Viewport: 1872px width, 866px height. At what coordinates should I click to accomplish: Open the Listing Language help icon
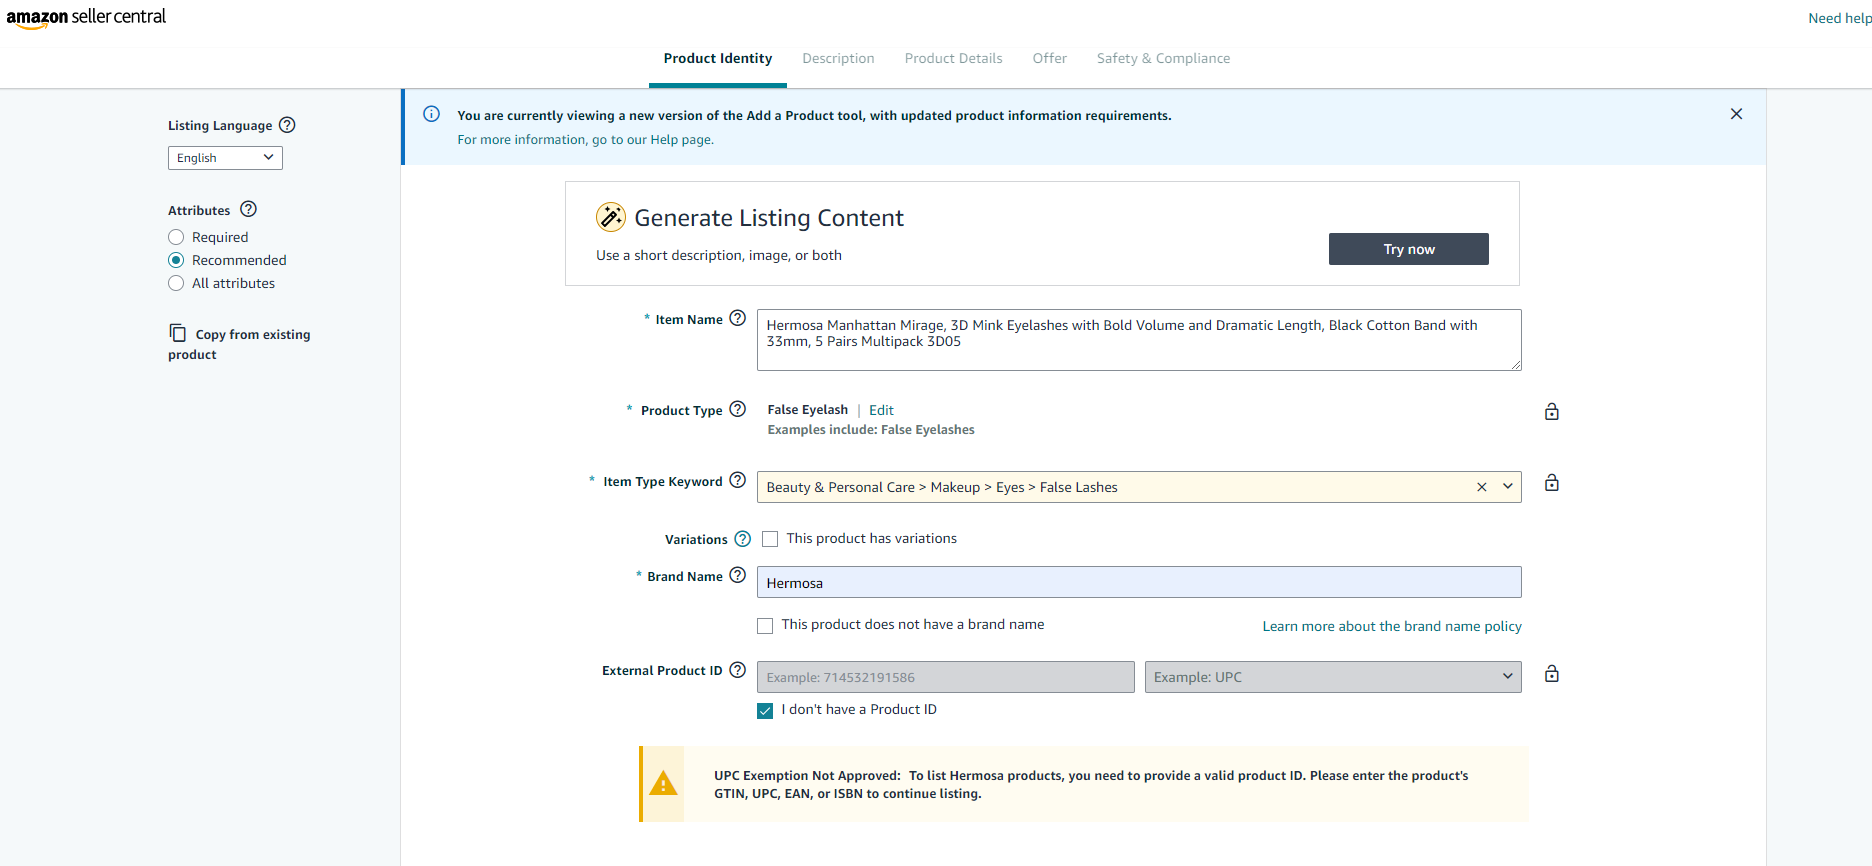(287, 125)
